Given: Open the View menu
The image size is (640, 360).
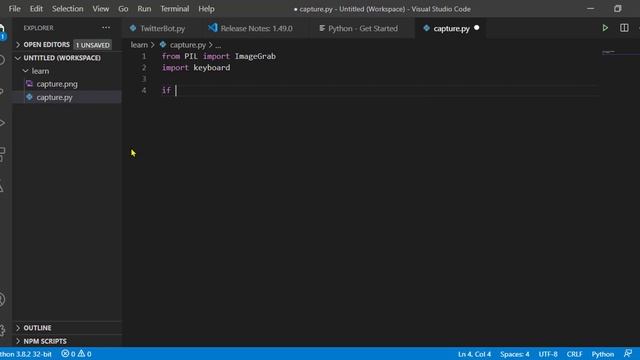Looking at the screenshot, I should click(100, 9).
